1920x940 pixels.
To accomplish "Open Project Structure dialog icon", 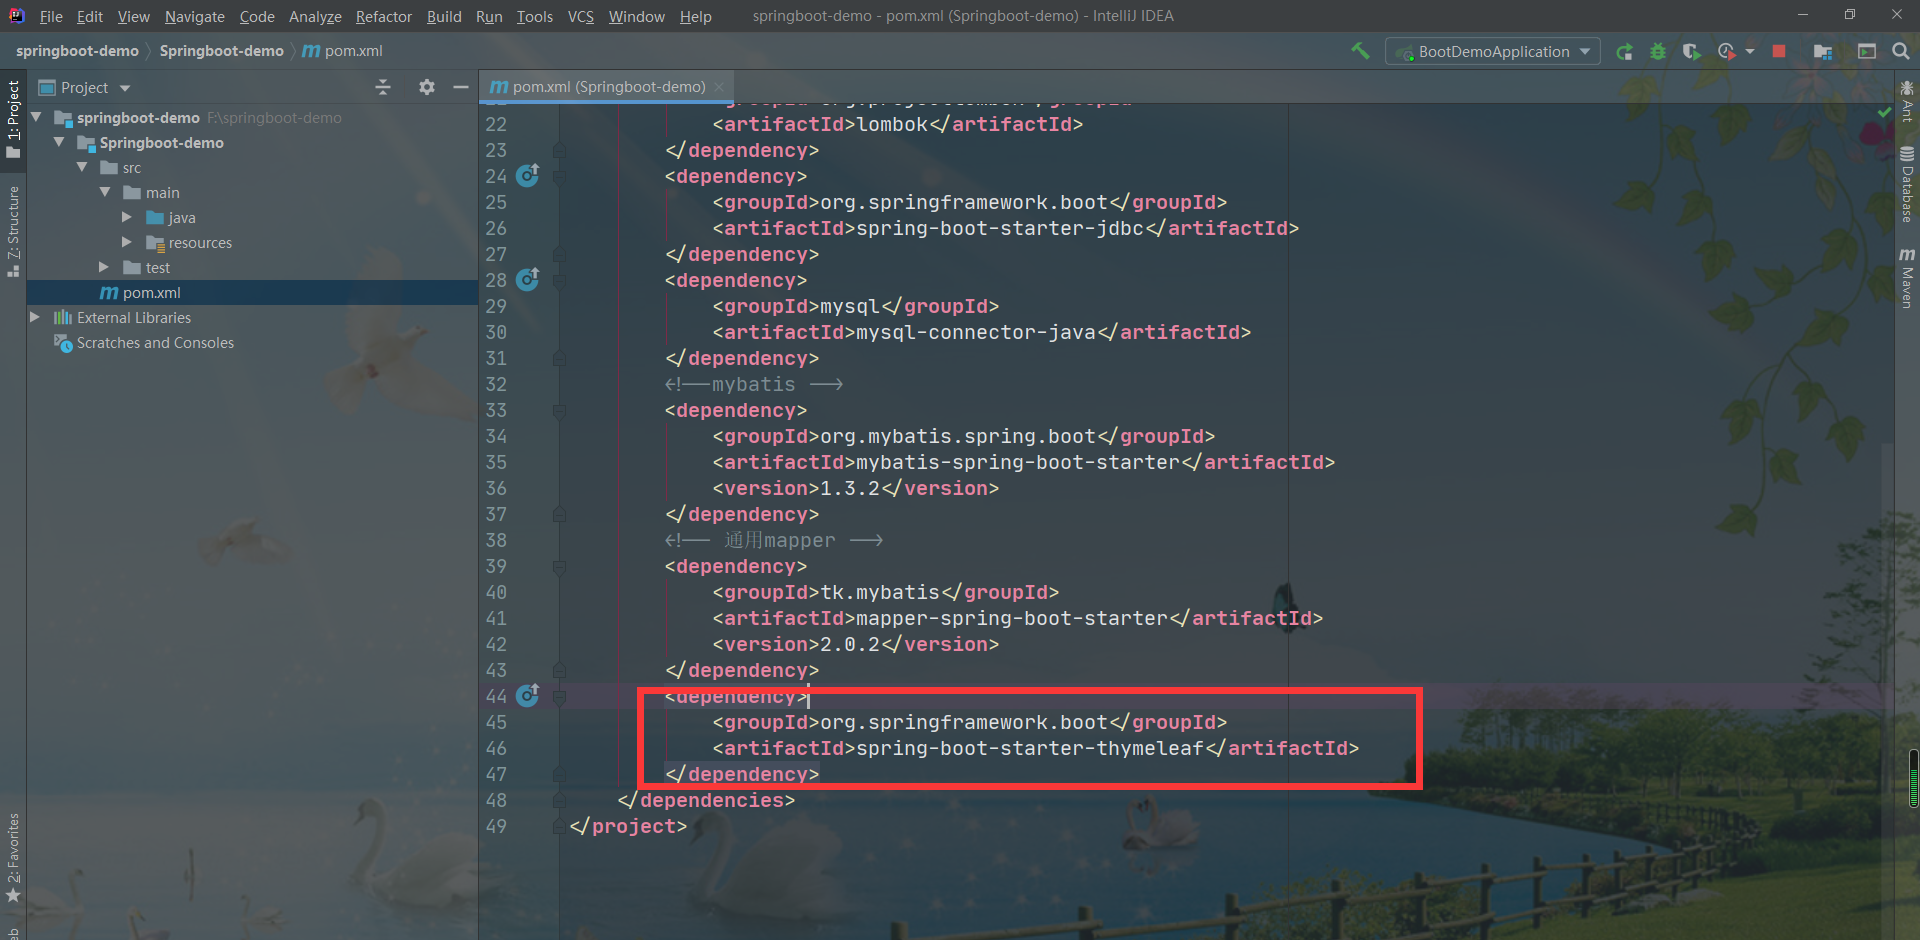I will tap(1823, 51).
